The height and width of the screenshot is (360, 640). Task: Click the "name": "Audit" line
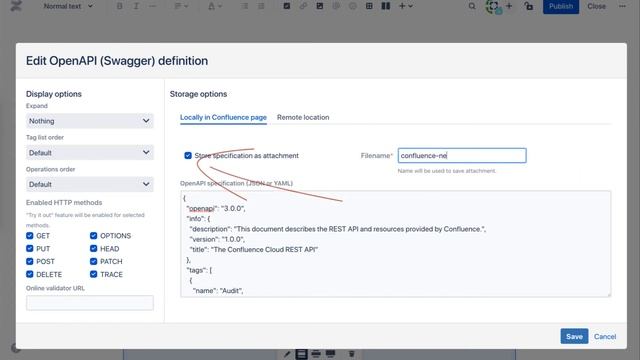[x=218, y=291]
